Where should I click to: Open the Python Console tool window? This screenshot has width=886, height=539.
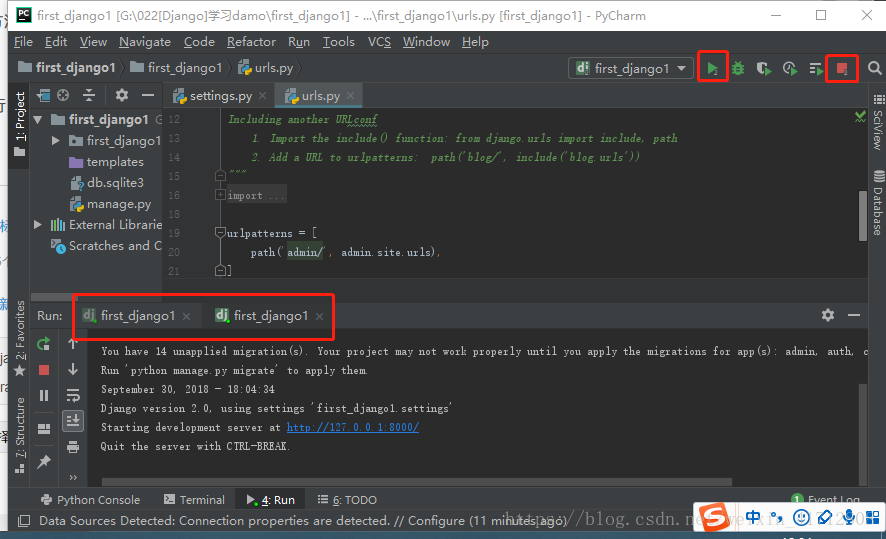(x=90, y=500)
